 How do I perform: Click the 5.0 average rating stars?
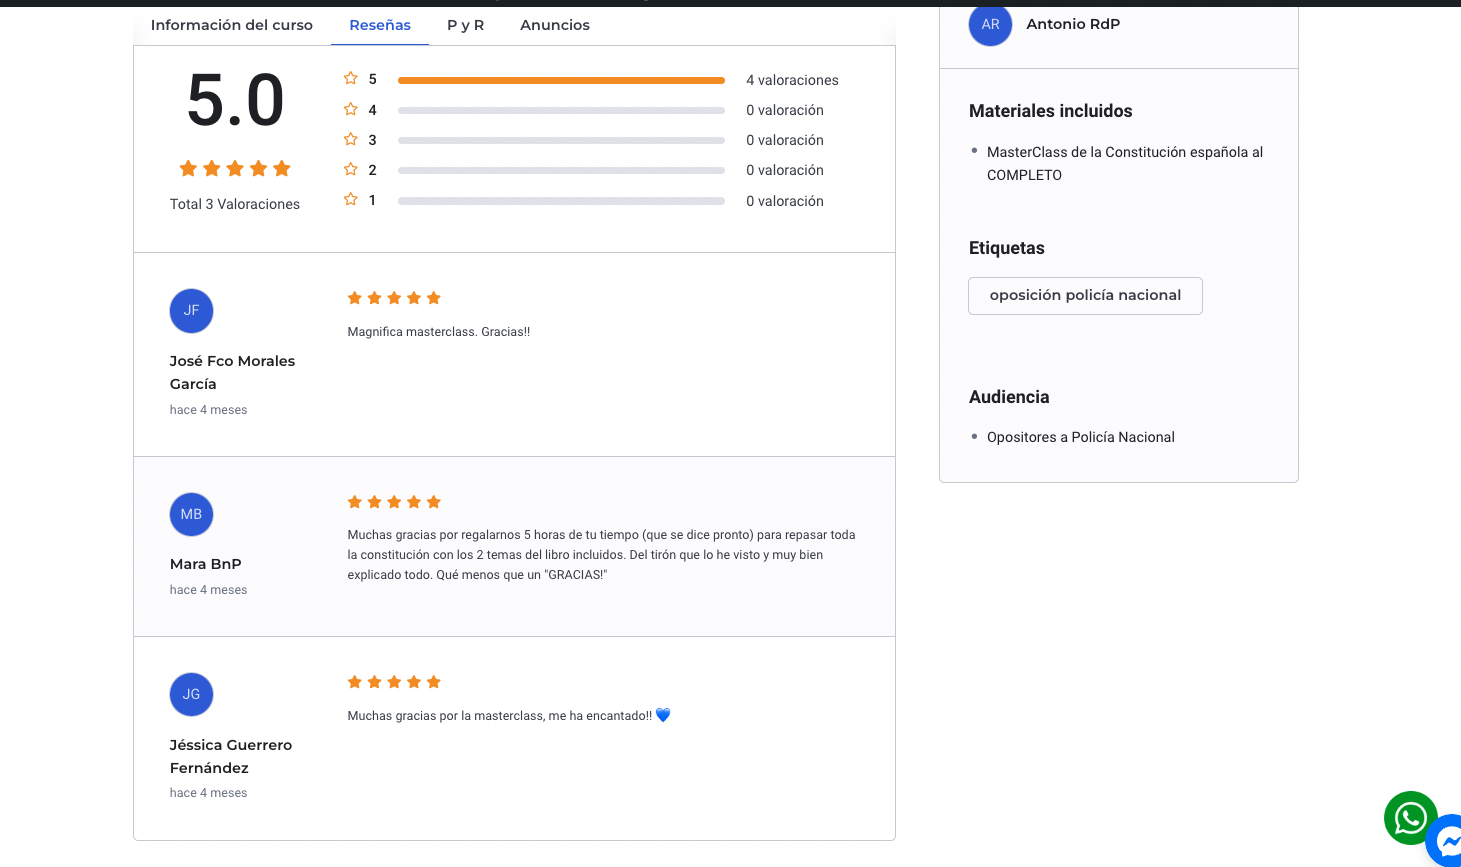tap(235, 169)
